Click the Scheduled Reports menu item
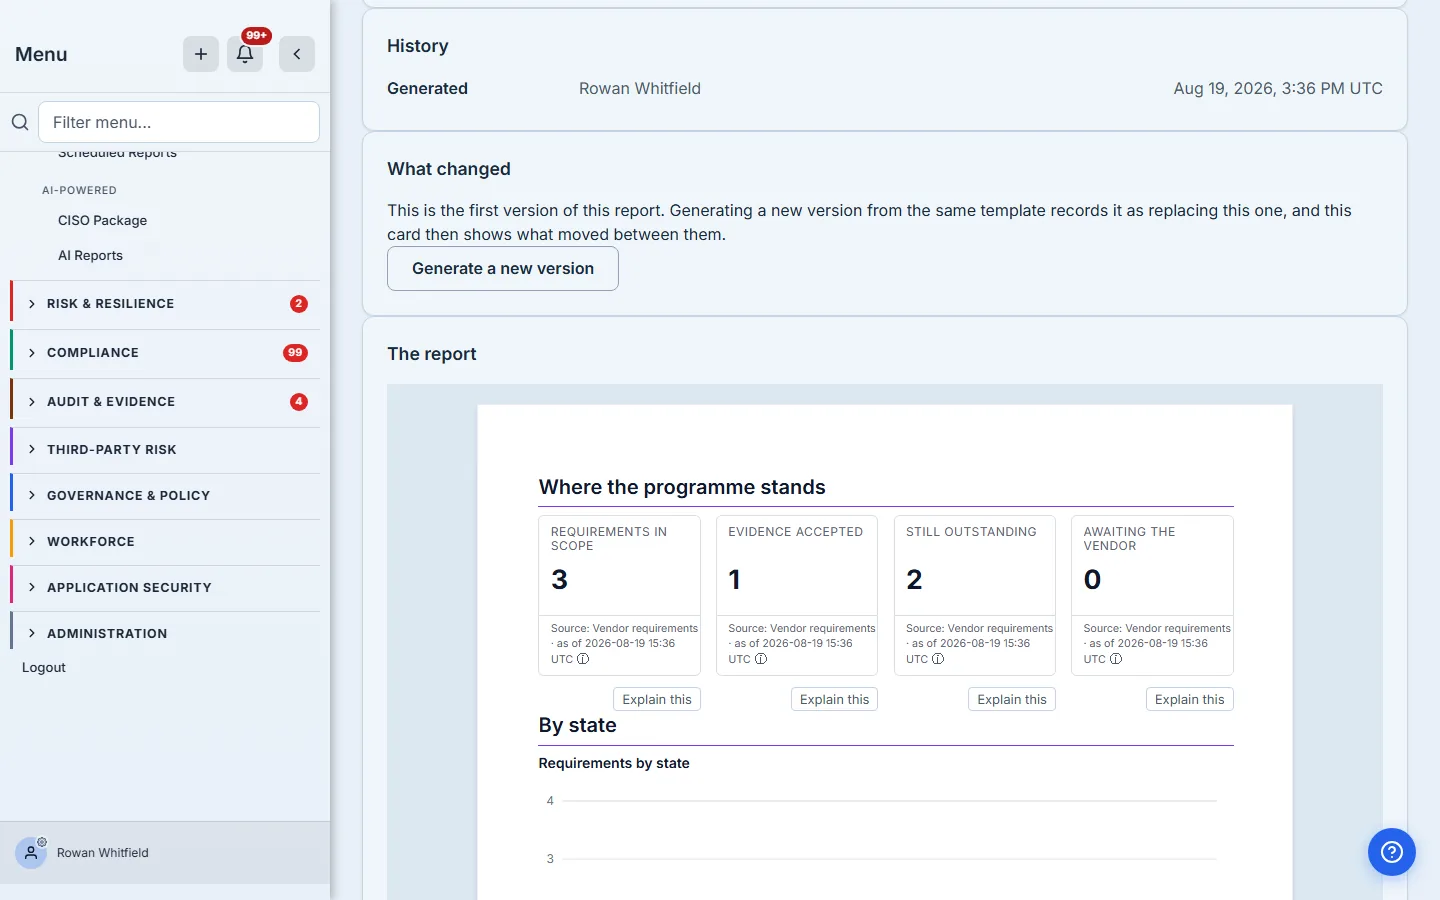The height and width of the screenshot is (900, 1440). pyautogui.click(x=117, y=154)
